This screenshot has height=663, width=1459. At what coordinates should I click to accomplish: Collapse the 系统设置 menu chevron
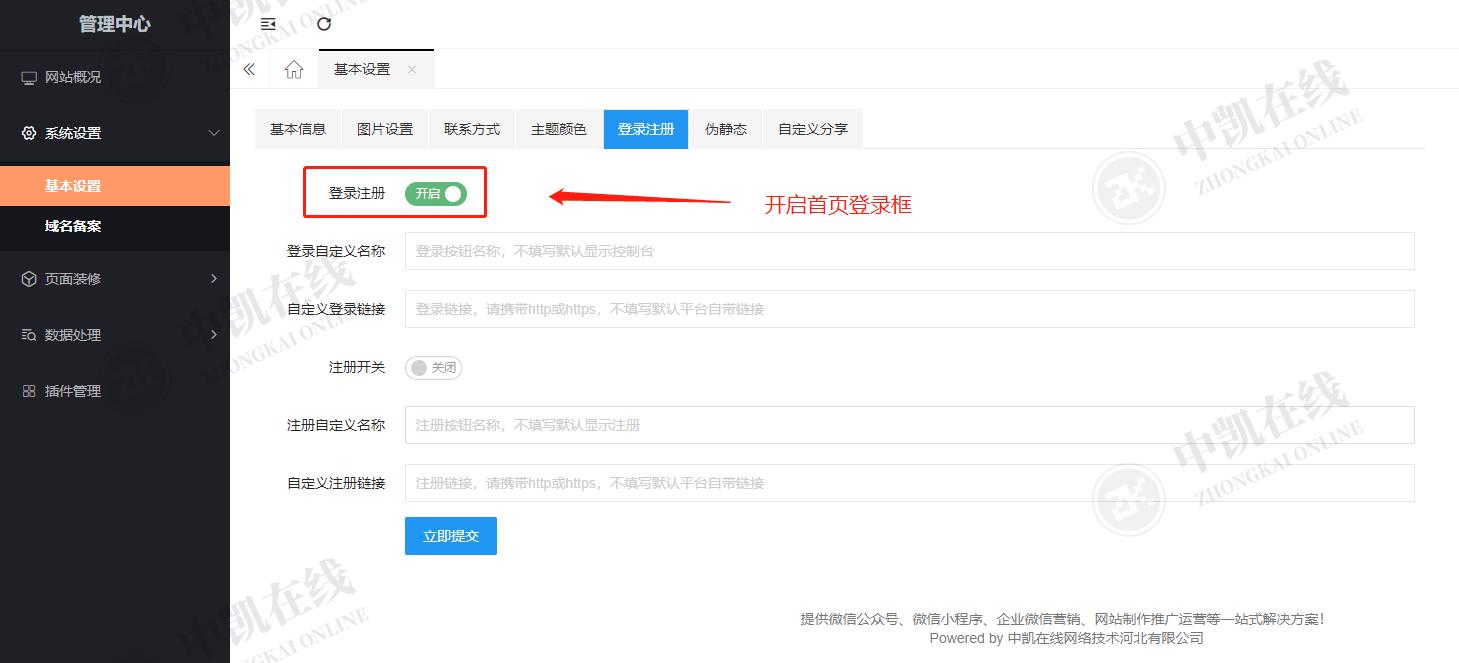tap(213, 133)
